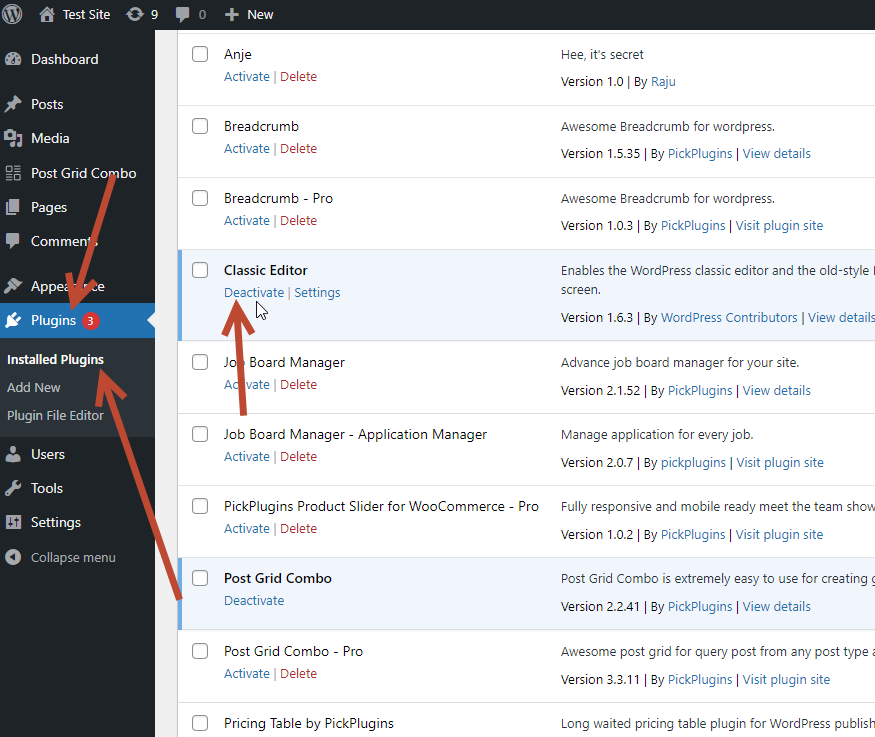Check the Post Grid Combo checkbox
Screen dimensions: 875x737
(x=200, y=578)
